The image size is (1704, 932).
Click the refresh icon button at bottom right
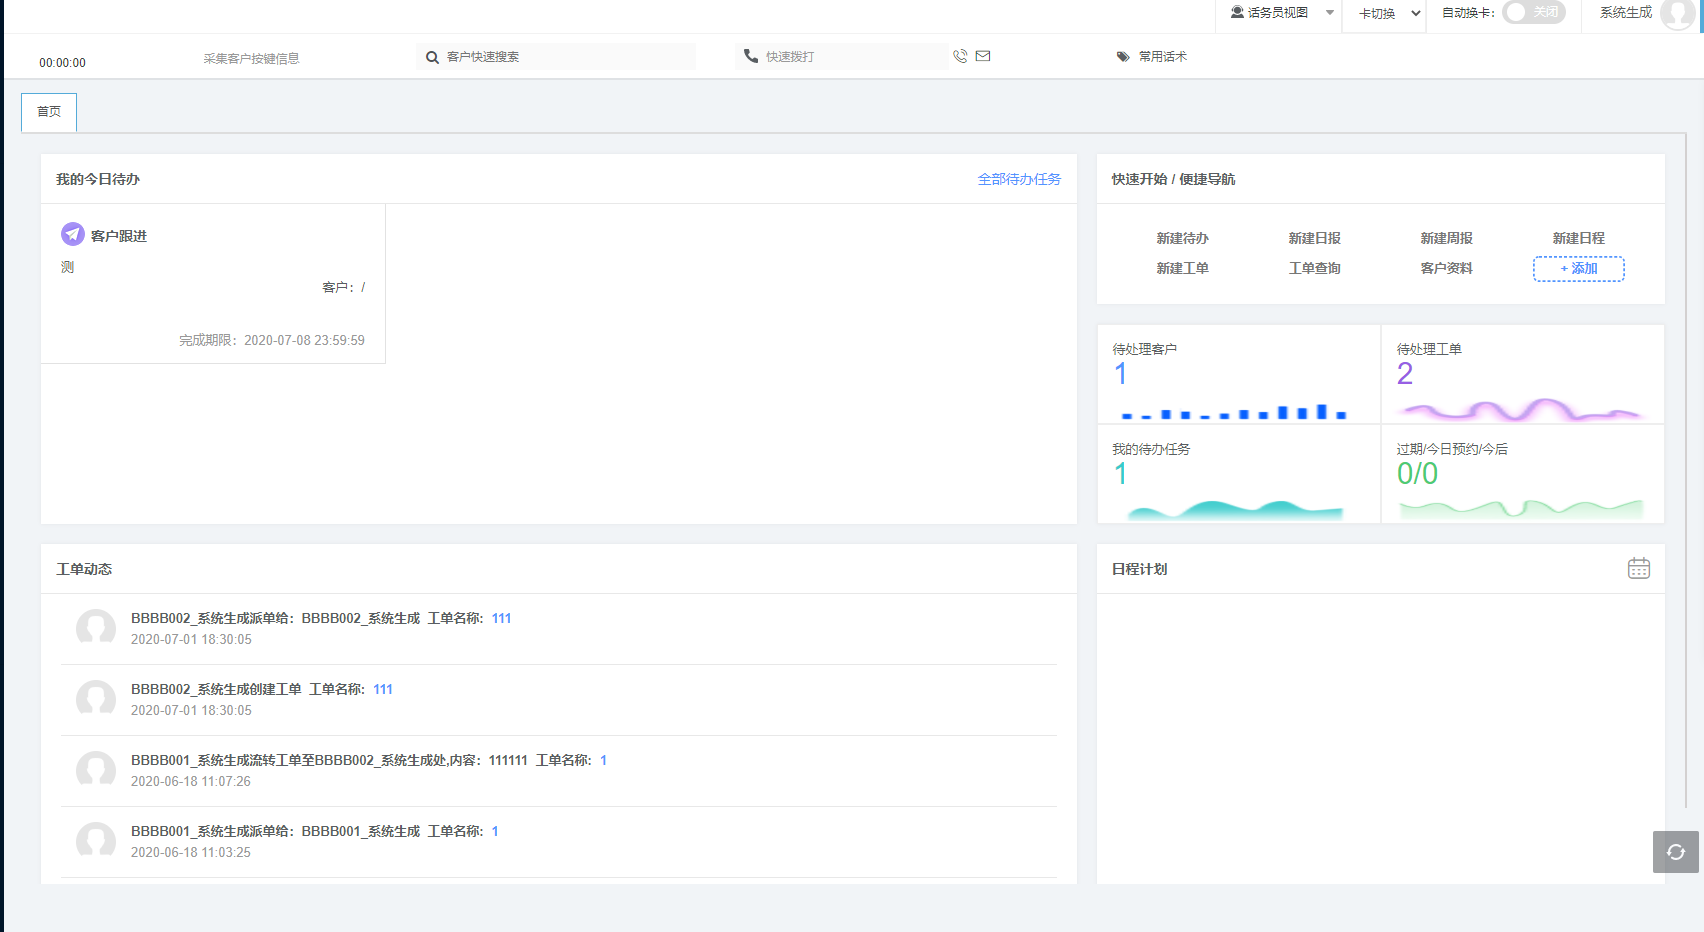point(1675,852)
